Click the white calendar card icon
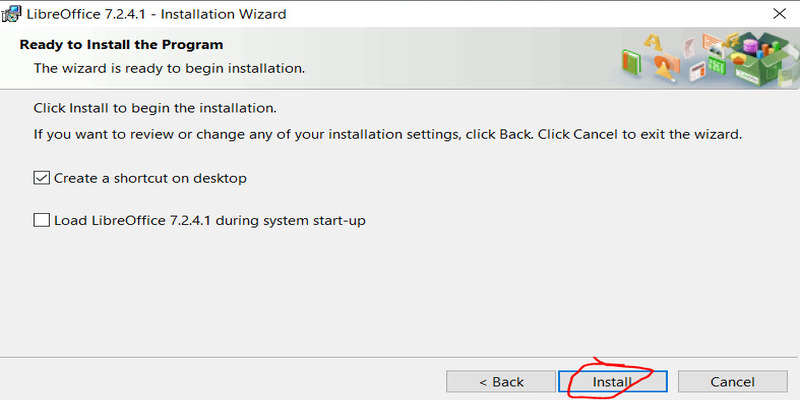 tap(697, 71)
